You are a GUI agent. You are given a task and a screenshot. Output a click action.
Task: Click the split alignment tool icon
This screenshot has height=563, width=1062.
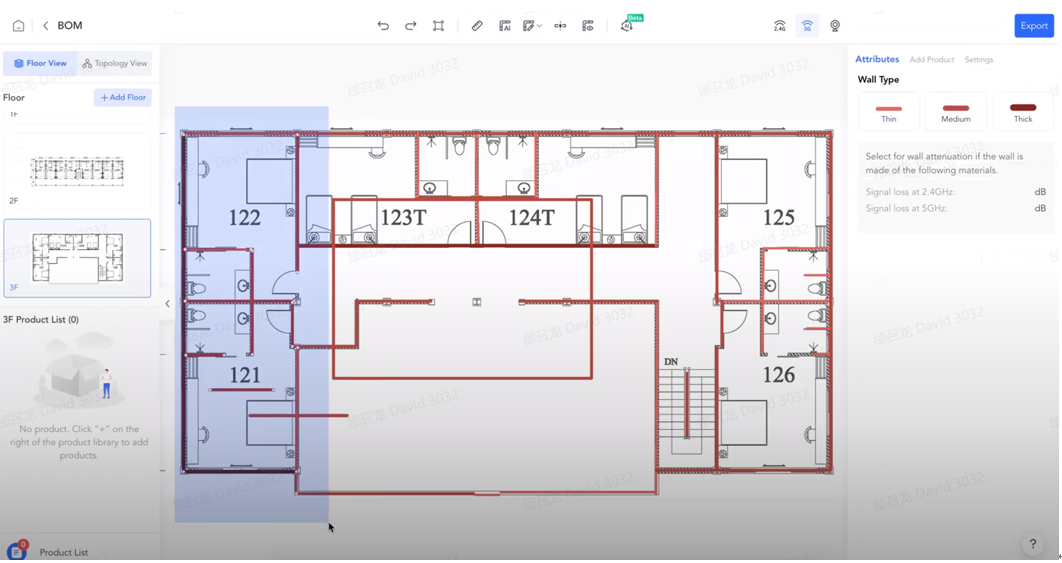click(560, 26)
